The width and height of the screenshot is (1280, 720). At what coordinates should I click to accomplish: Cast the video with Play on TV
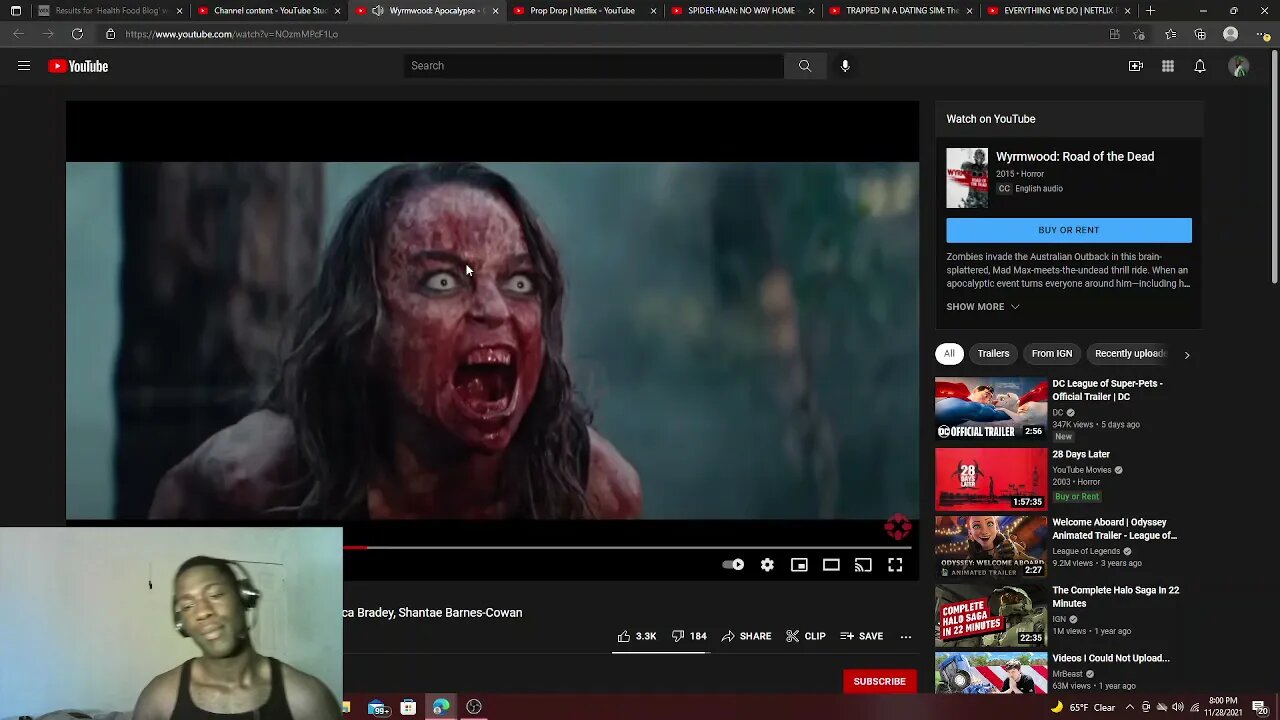pyautogui.click(x=863, y=565)
